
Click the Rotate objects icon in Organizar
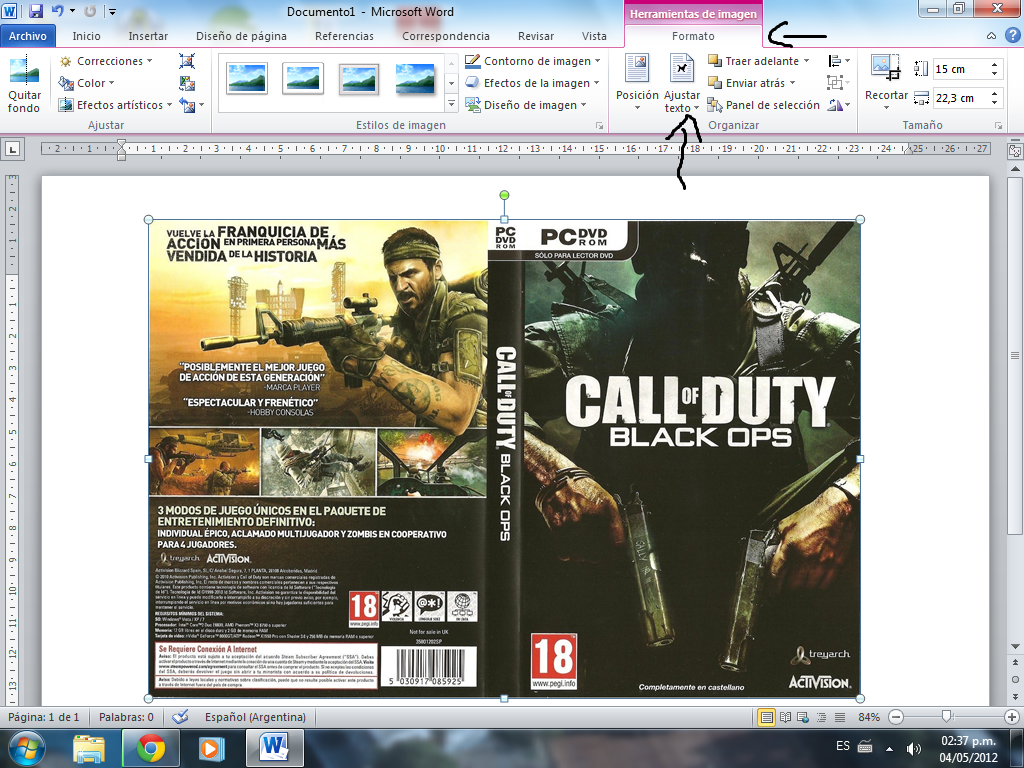click(x=839, y=105)
